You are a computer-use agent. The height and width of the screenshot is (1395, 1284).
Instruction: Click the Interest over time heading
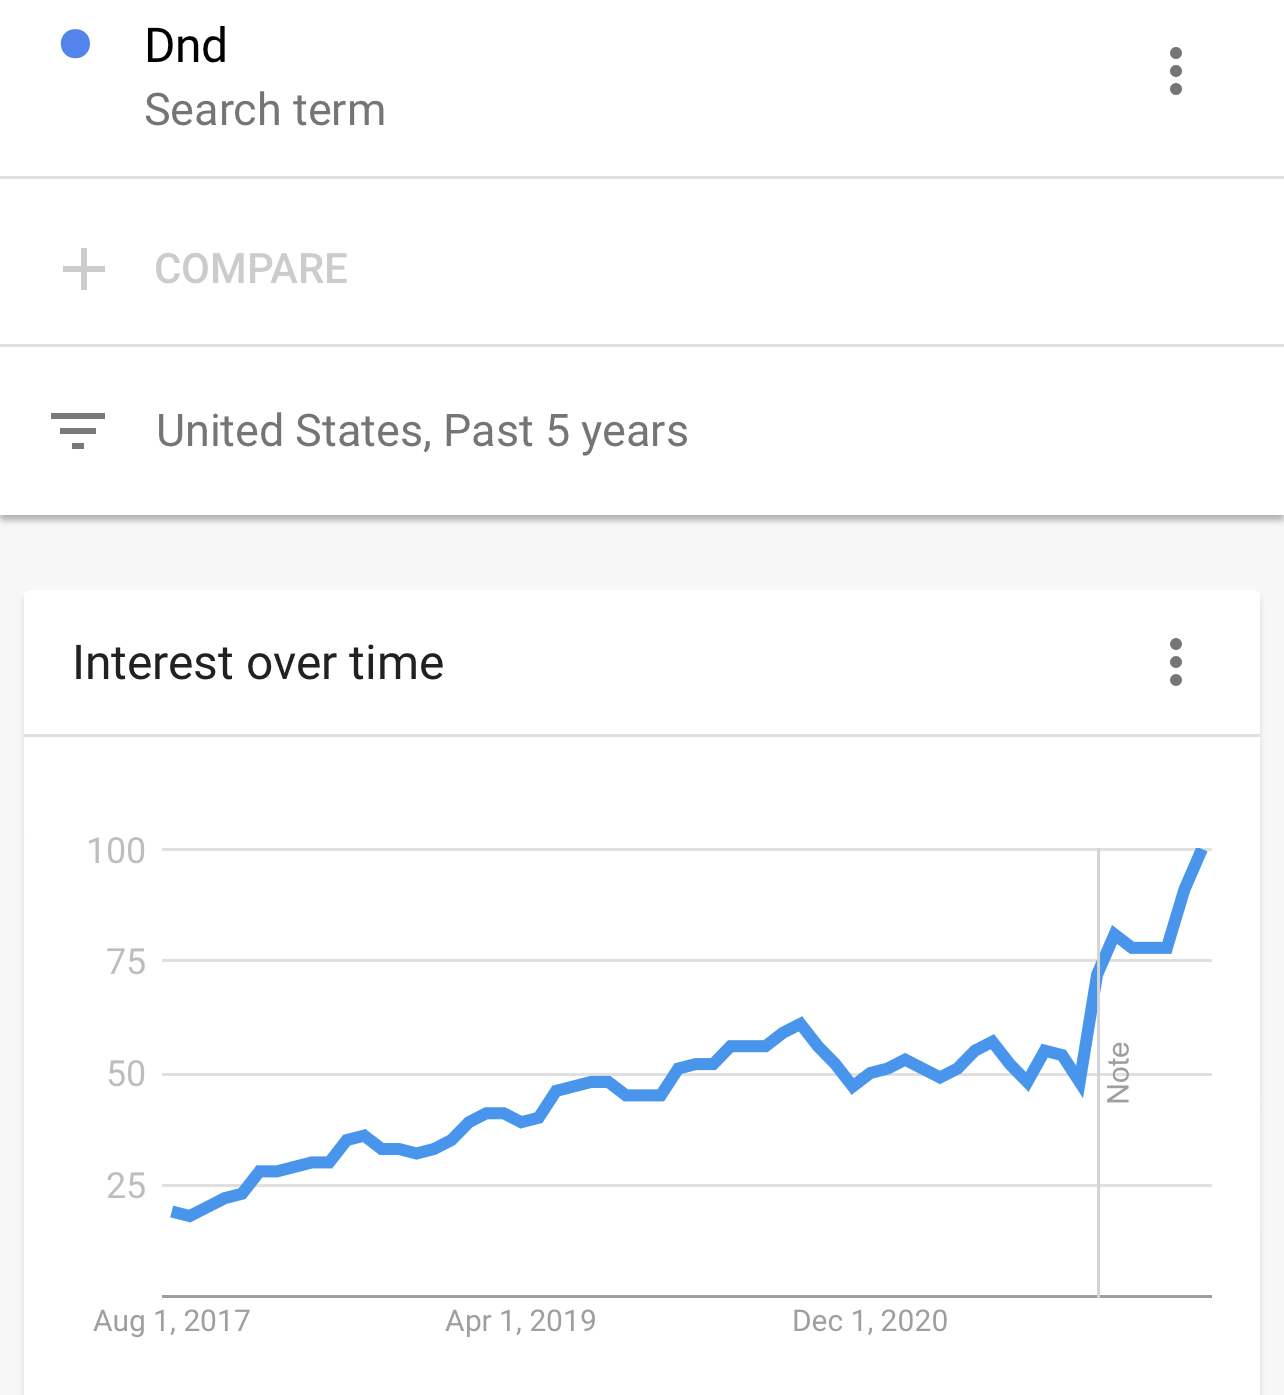pos(258,663)
